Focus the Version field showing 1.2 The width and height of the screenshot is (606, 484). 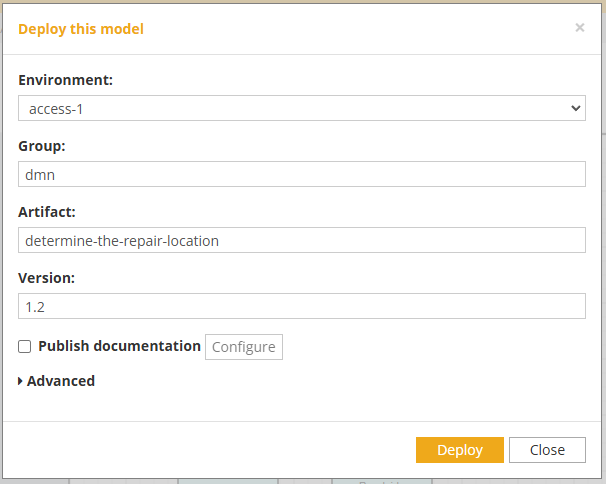[302, 306]
